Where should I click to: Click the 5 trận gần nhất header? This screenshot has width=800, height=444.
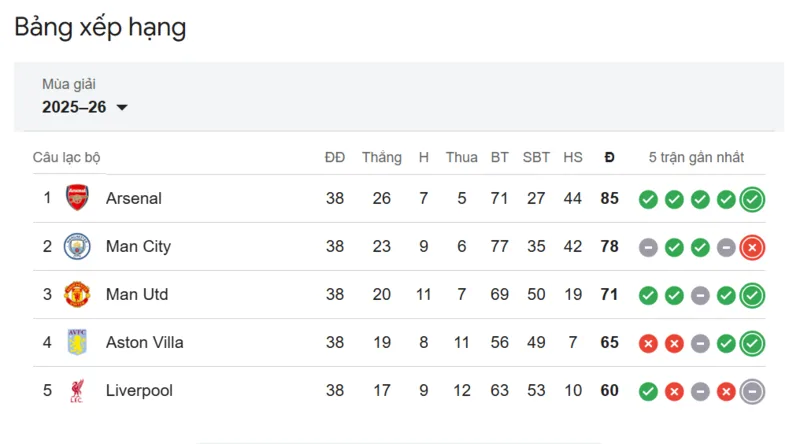point(696,158)
